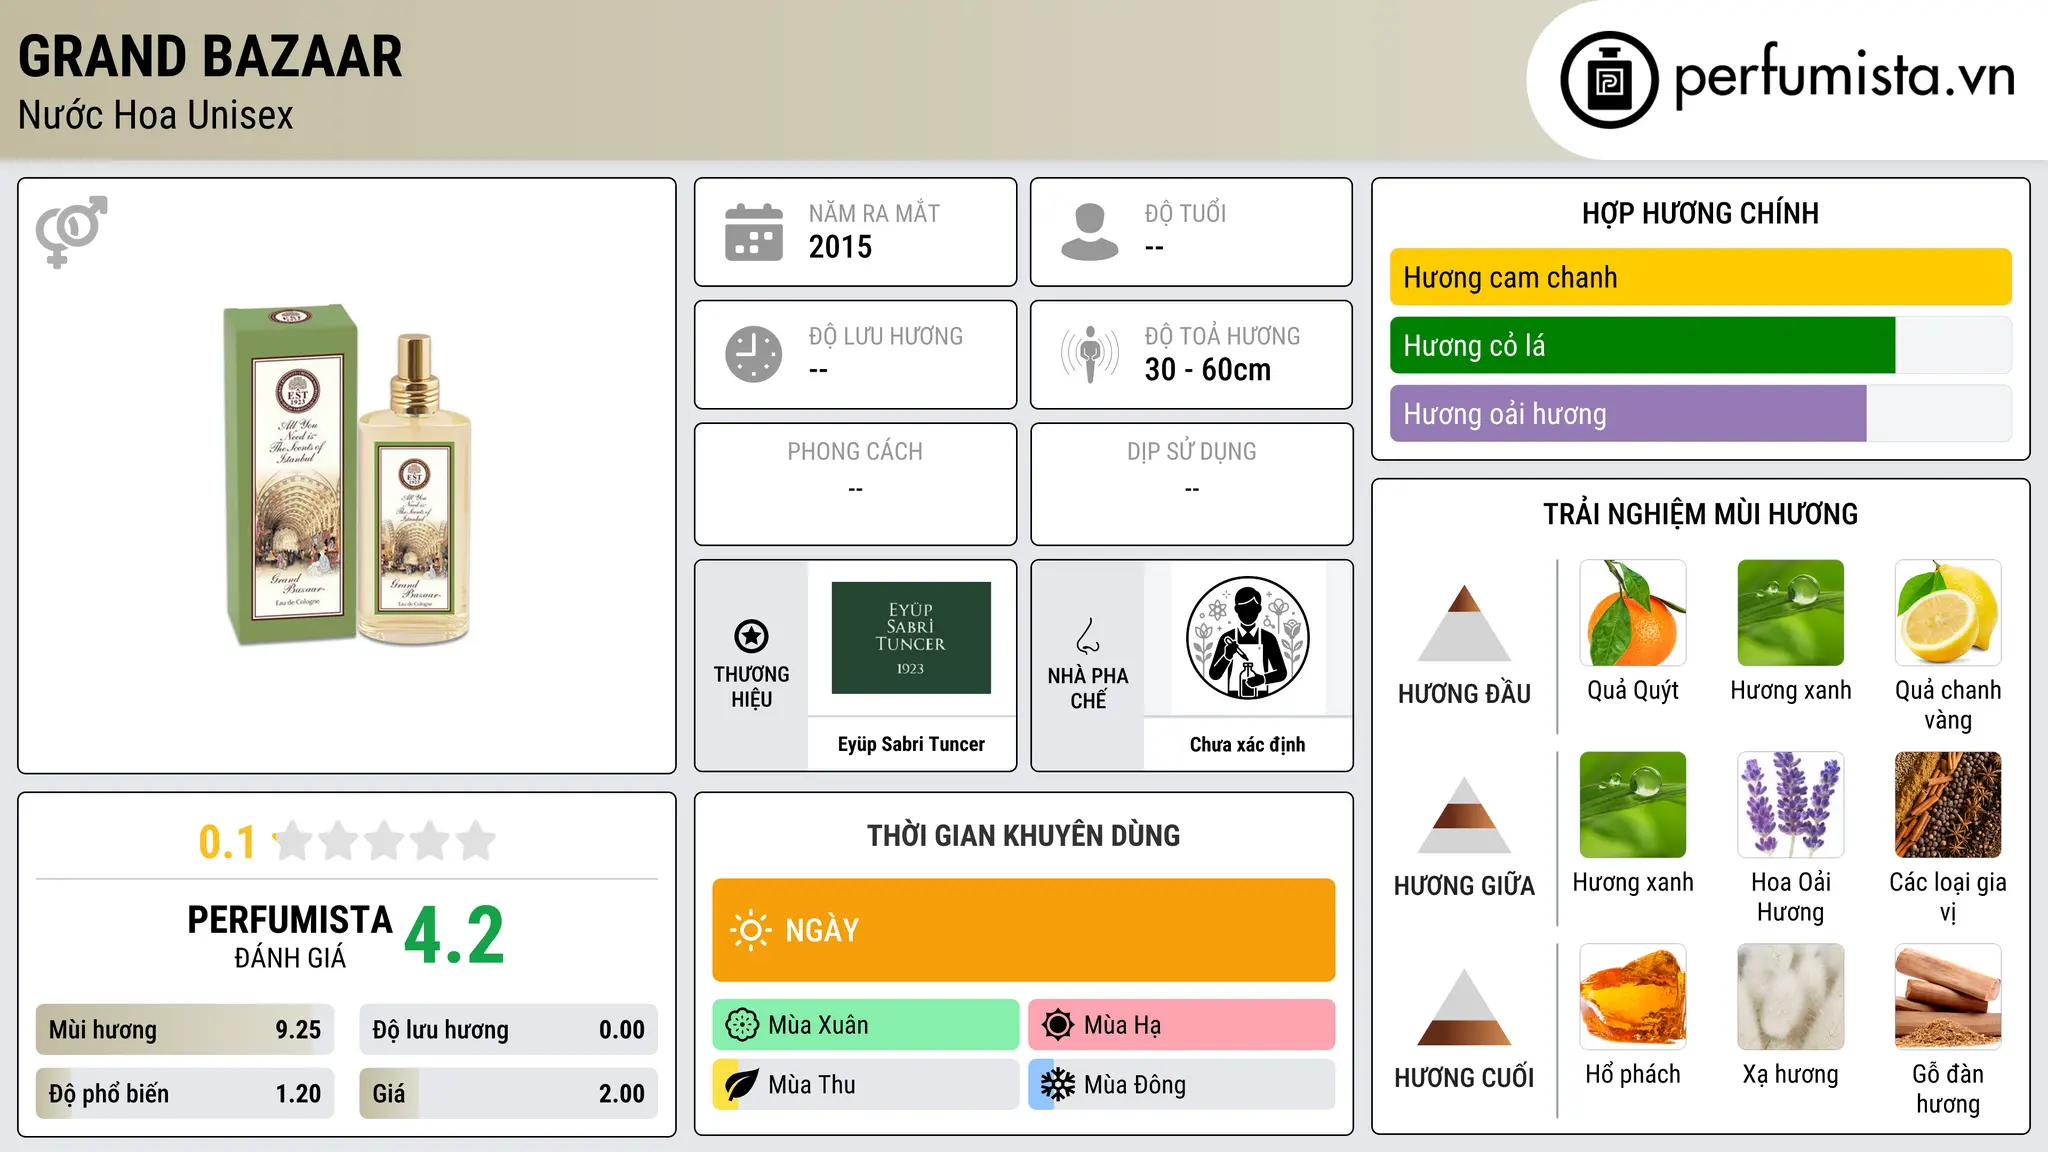
Task: Click the perfumer illustration icon
Action: [1247, 638]
